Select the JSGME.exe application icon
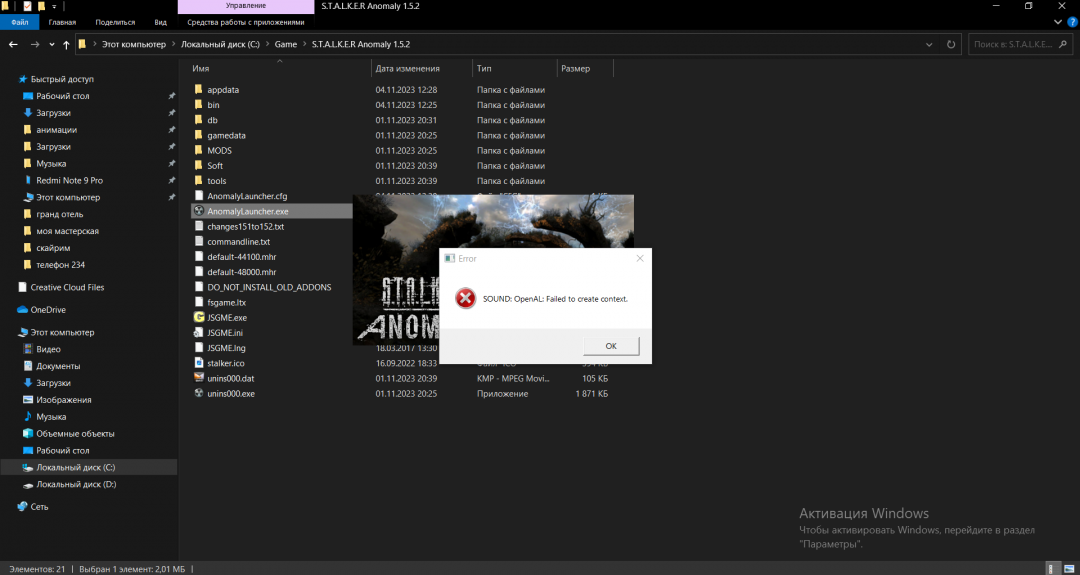The width and height of the screenshot is (1080, 575). (198, 317)
